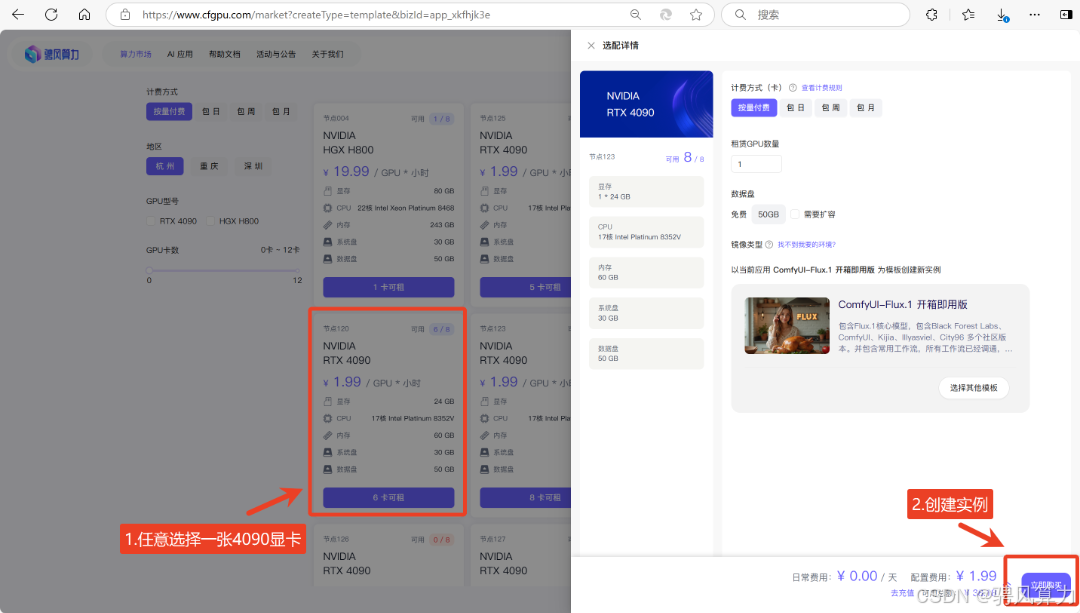The image size is (1080, 613).
Task: Check the RTX 4090 GPU model filter
Action: click(x=151, y=221)
